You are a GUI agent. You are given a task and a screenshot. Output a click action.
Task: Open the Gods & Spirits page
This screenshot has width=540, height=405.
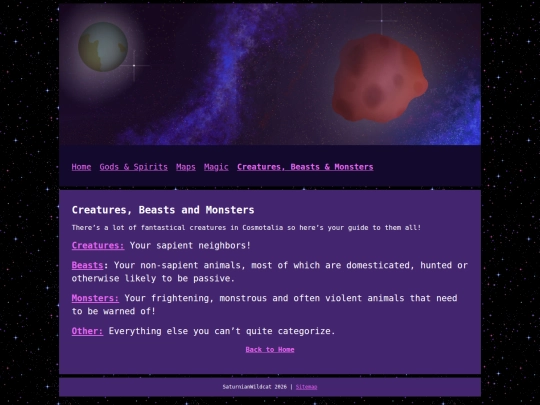point(134,167)
